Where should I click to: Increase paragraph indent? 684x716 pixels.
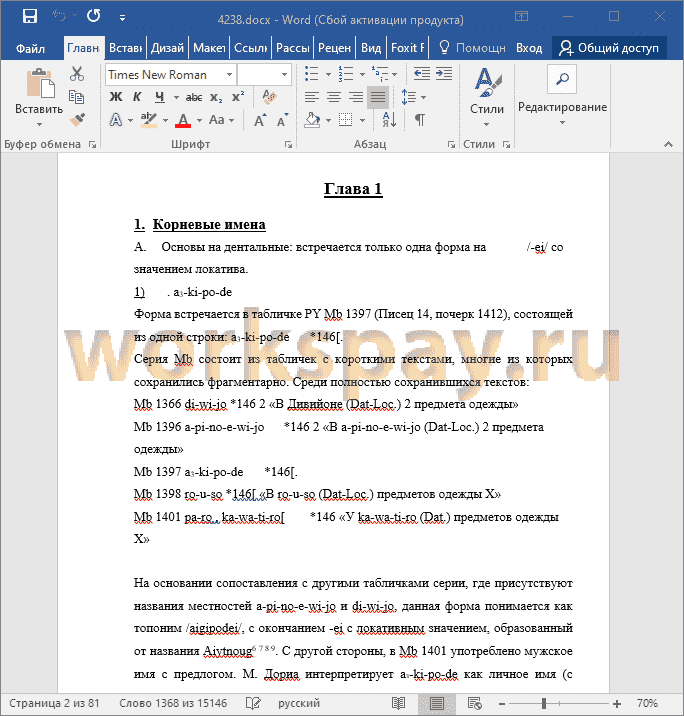click(444, 74)
